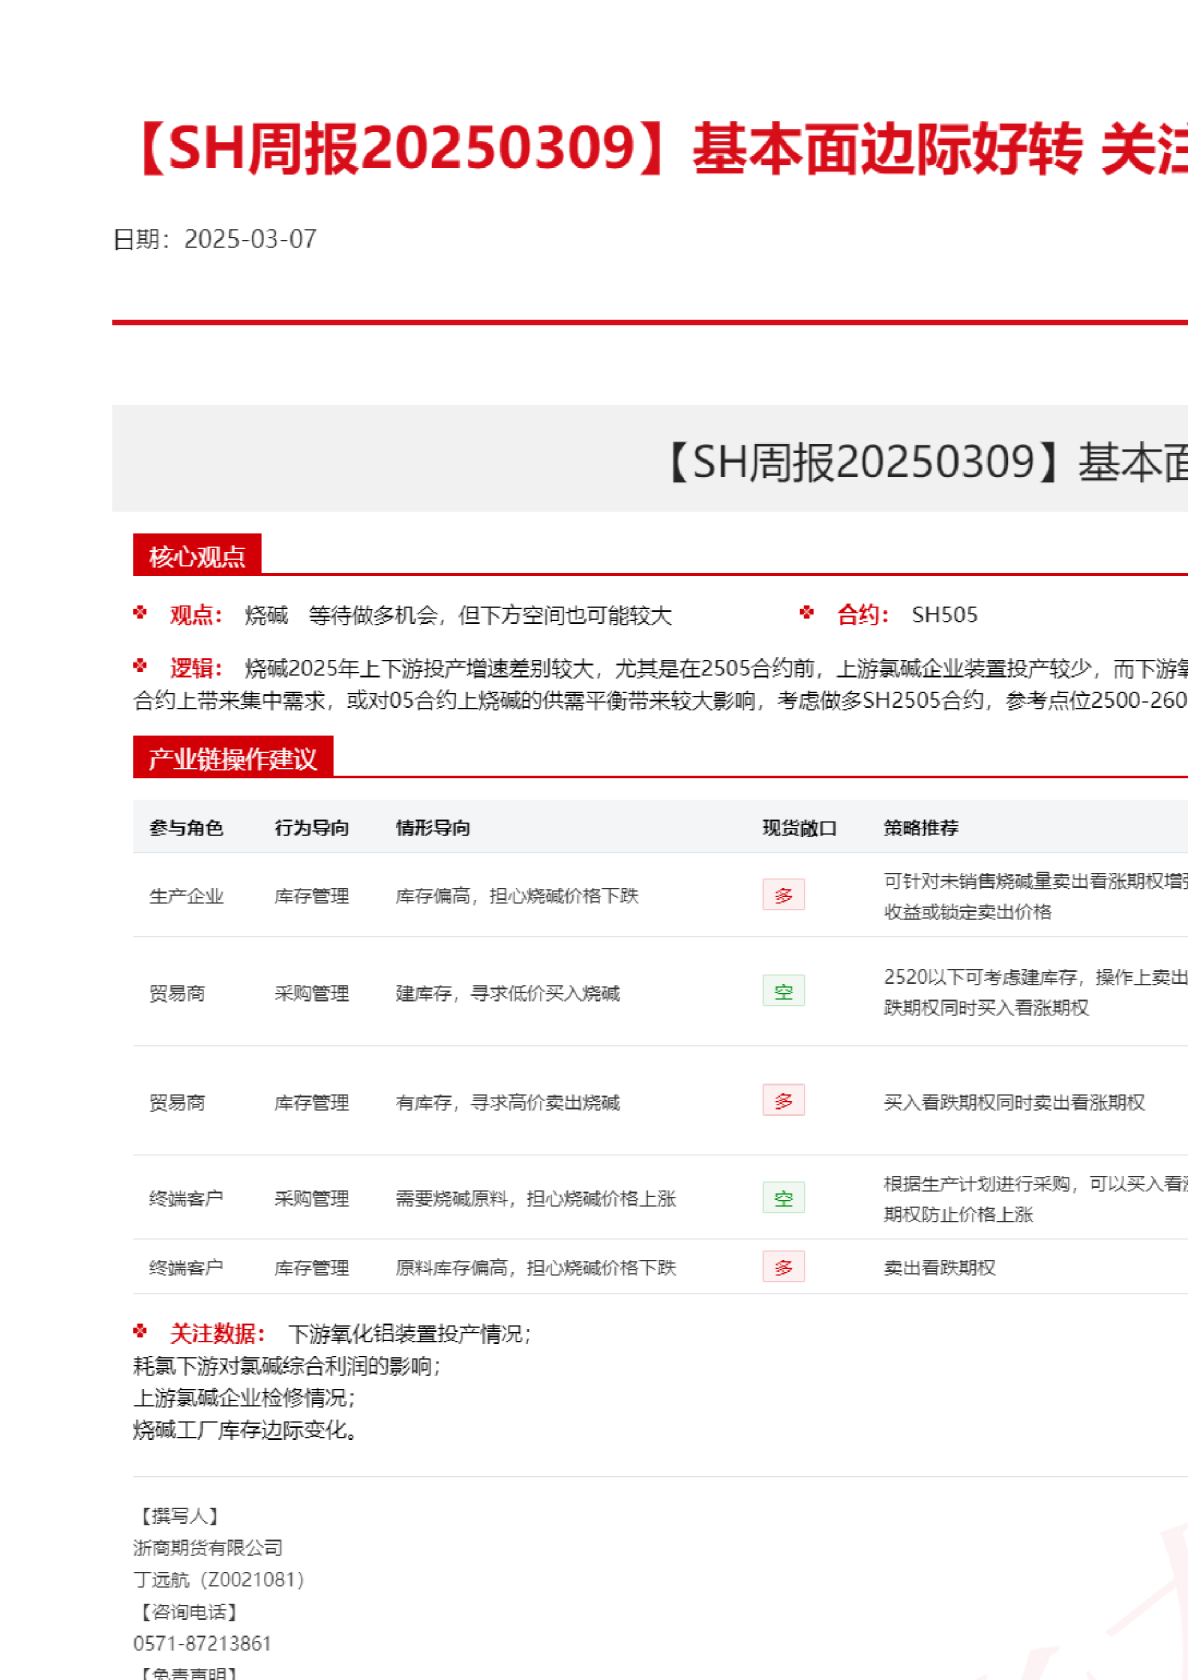Click the 空 badge in 贸易商 采购管理 row
Screen dimensions: 1188x1680
(783, 992)
